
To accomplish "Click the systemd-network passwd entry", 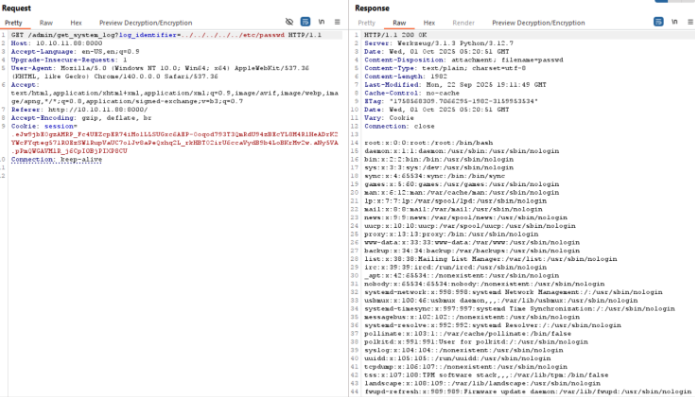I will pyautogui.click(x=513, y=292).
